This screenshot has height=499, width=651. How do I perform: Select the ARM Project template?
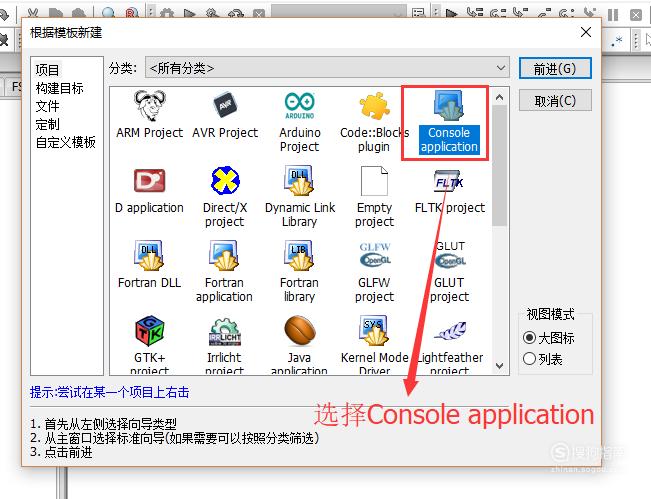149,115
